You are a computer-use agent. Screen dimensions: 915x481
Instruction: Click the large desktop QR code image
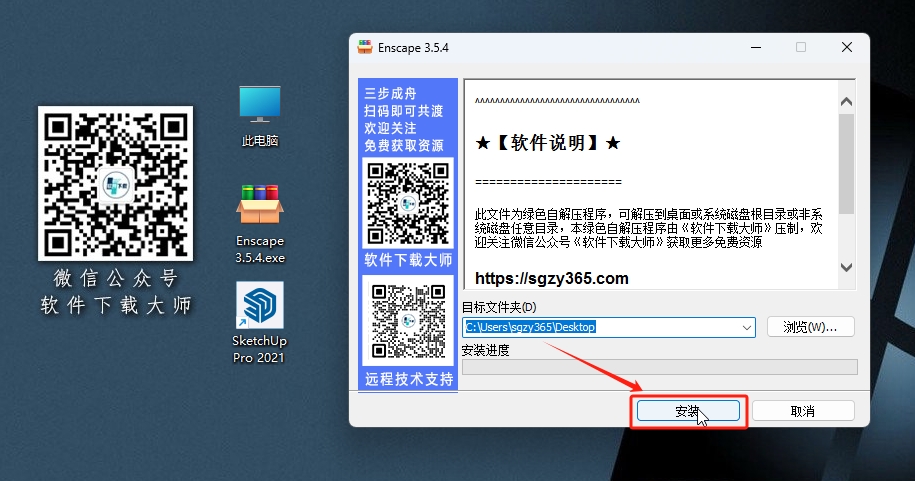116,183
